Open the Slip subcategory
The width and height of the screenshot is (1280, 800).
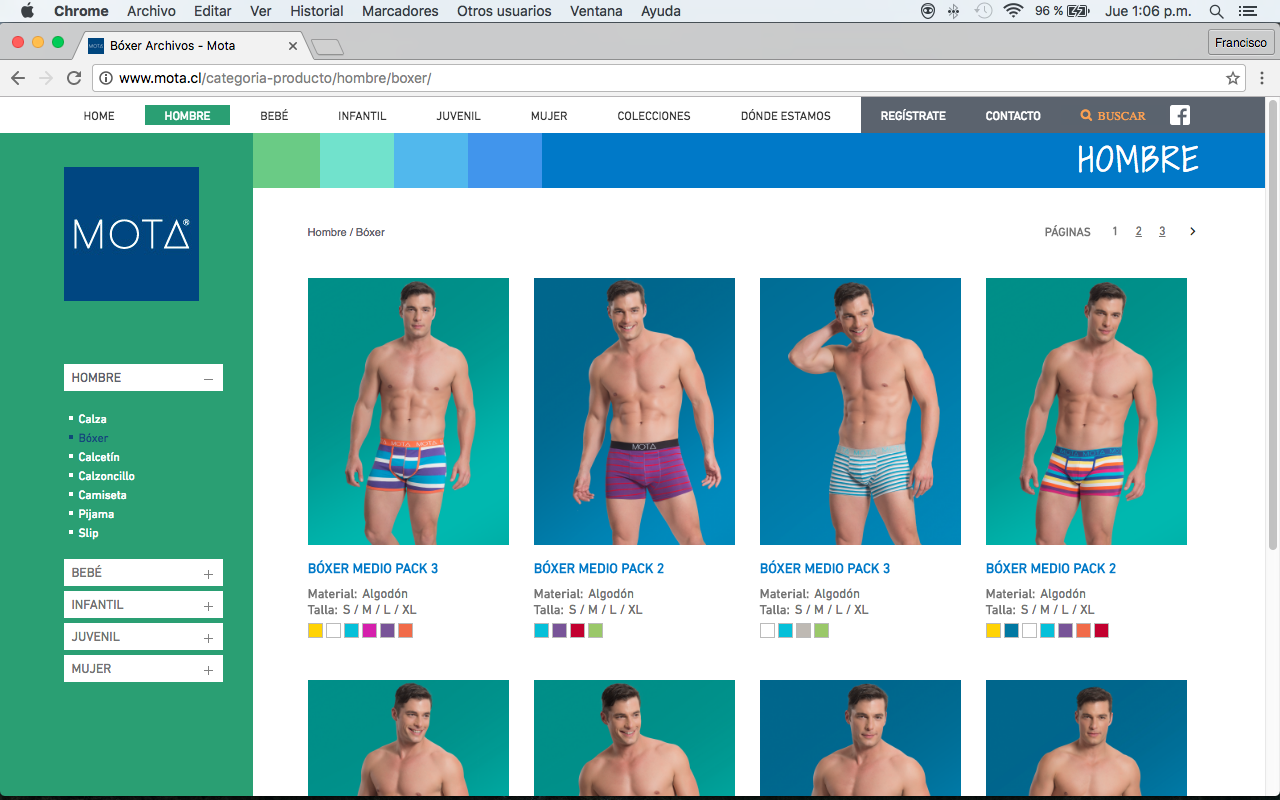click(88, 533)
